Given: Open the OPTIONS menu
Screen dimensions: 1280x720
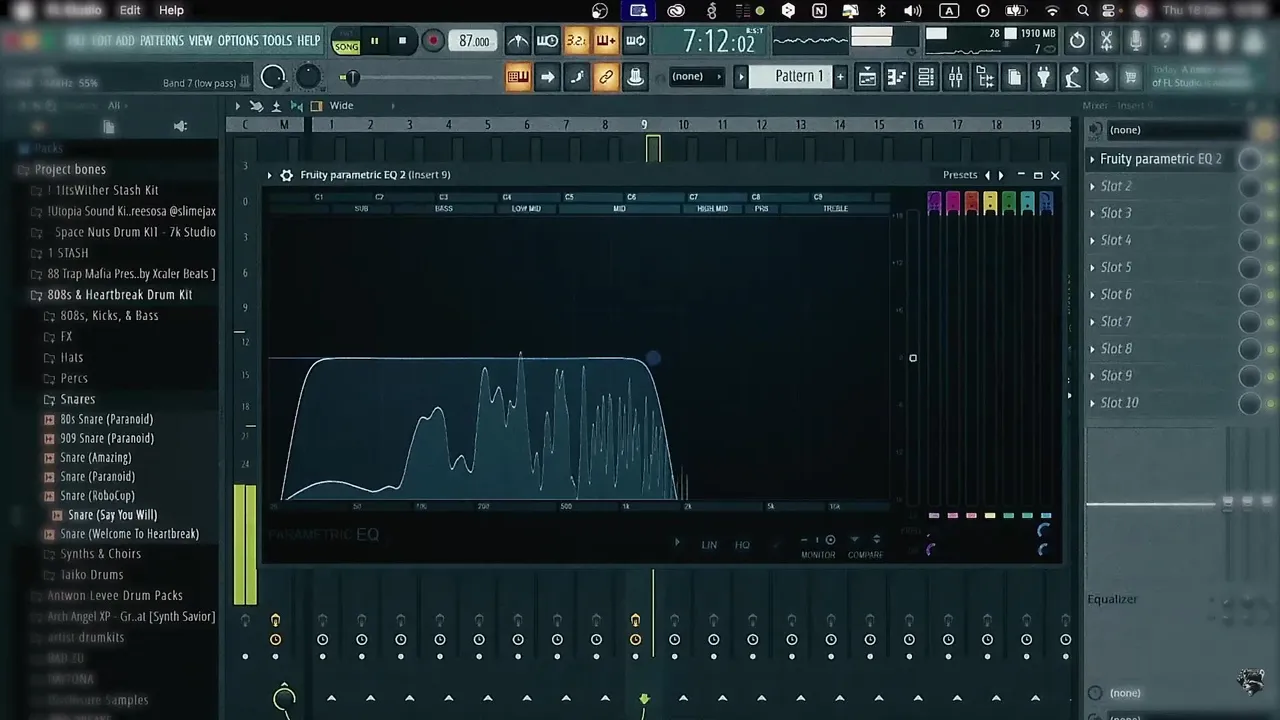Looking at the screenshot, I should pyautogui.click(x=238, y=41).
